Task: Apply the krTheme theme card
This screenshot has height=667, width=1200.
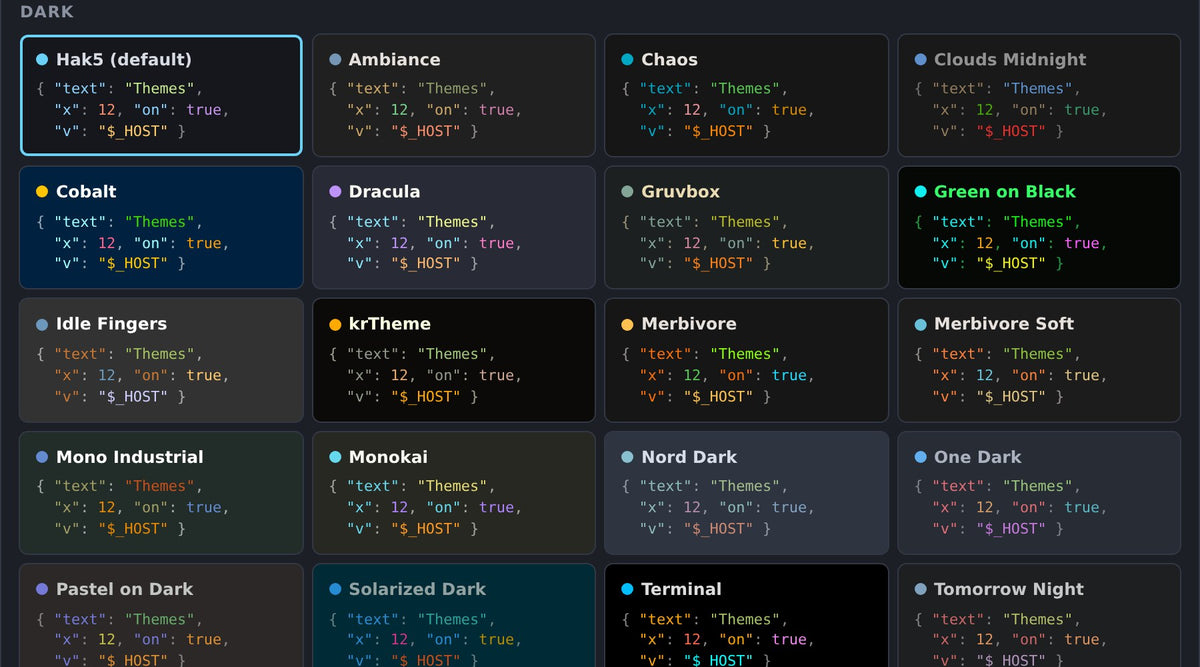Action: click(x=454, y=360)
